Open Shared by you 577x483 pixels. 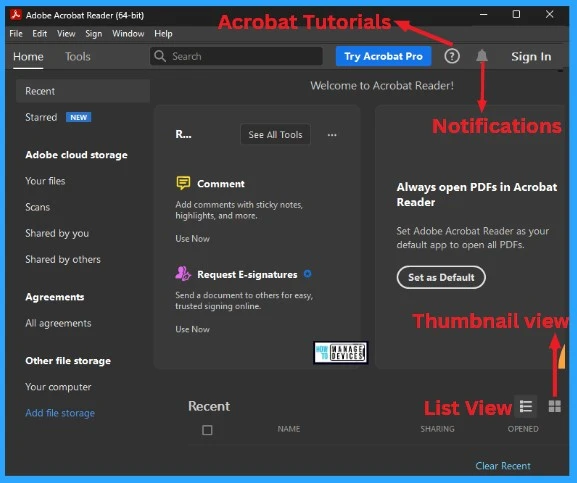point(57,233)
